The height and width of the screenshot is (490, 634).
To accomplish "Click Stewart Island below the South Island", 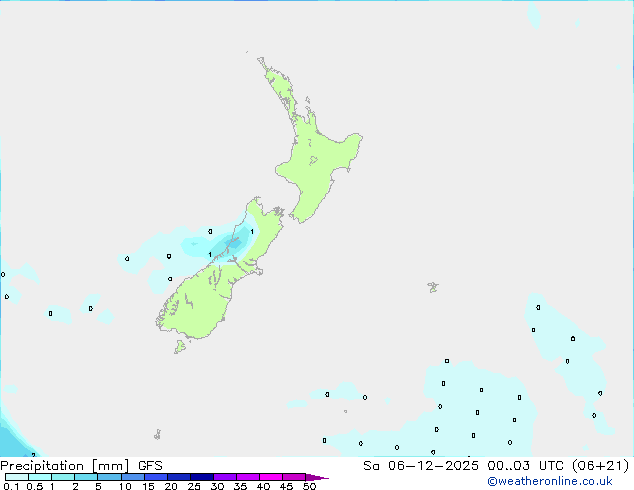I will (180, 346).
